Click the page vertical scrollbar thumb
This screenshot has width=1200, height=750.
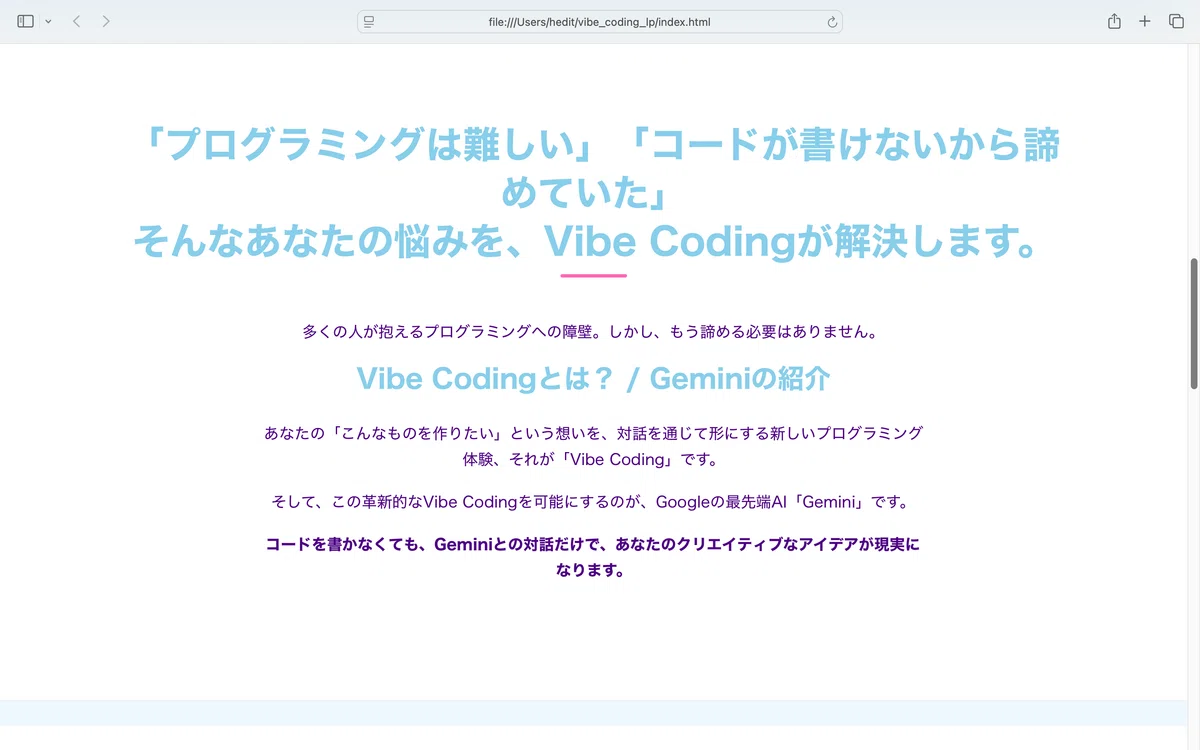(1193, 323)
